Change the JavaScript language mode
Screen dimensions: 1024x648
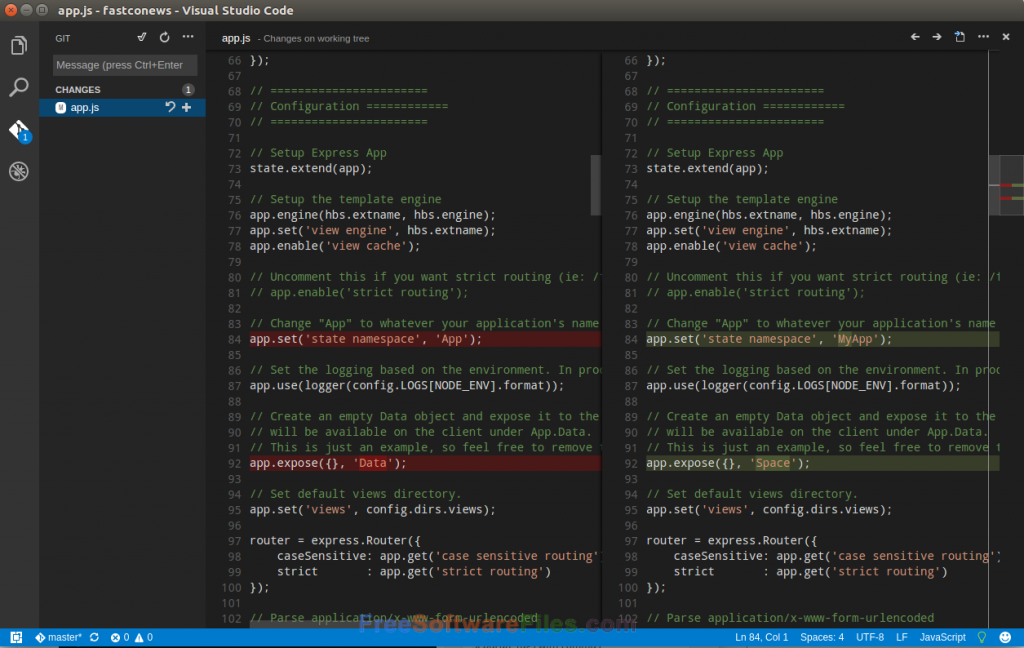point(942,636)
